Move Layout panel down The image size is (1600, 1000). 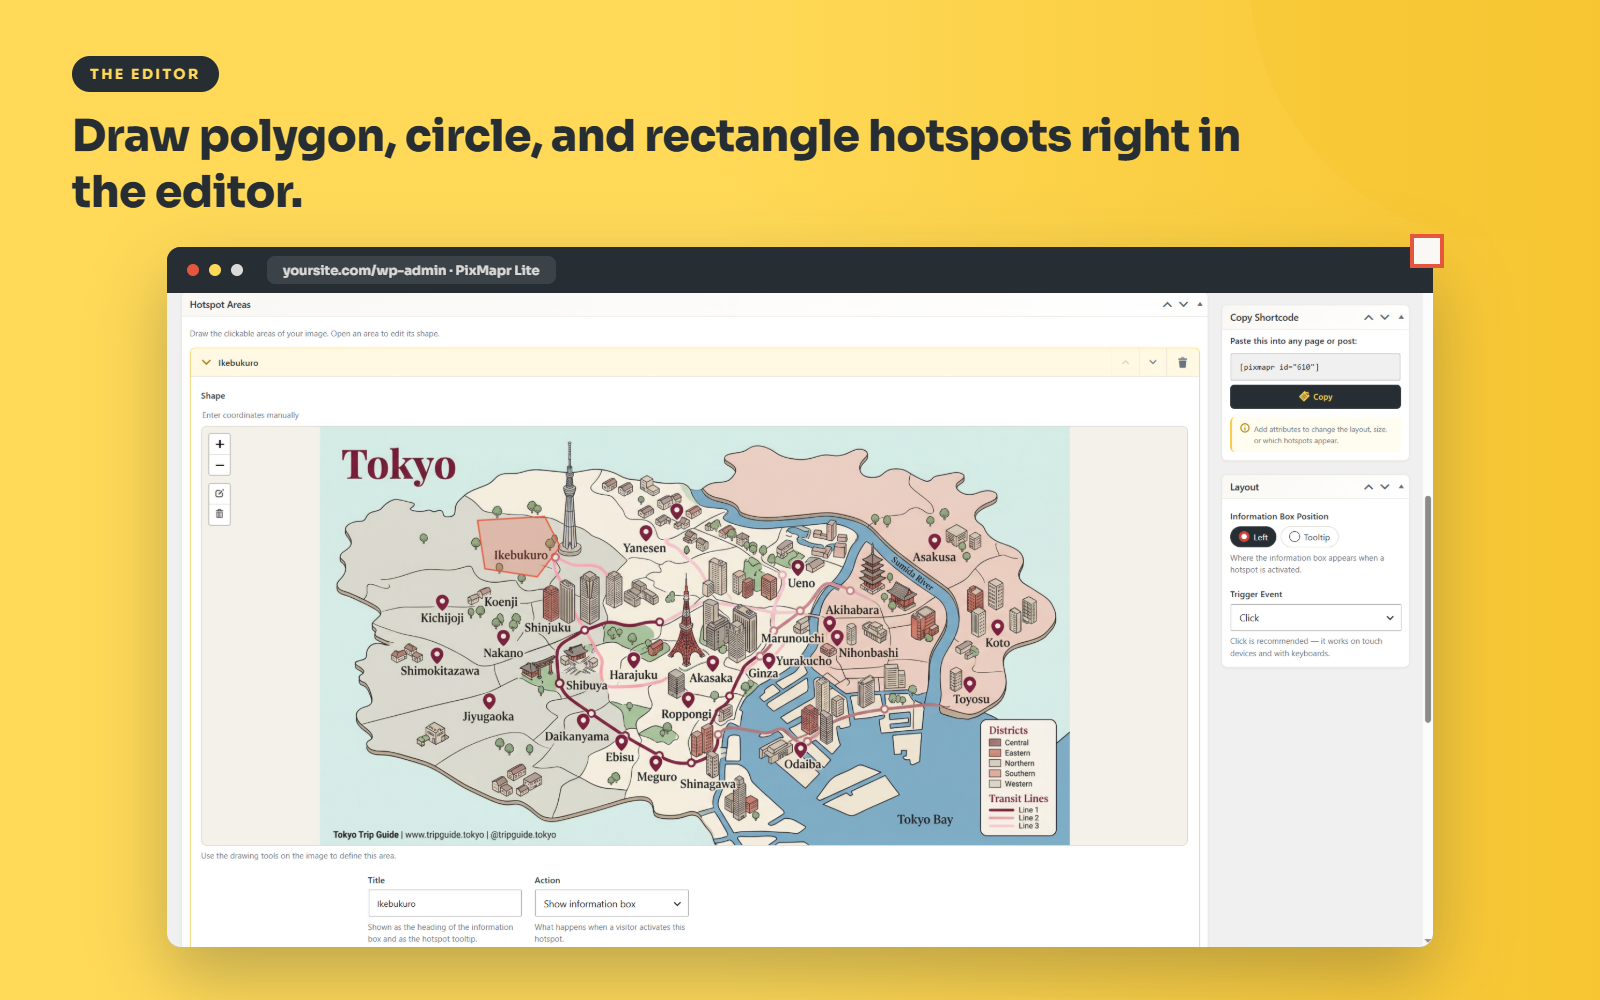(1385, 487)
